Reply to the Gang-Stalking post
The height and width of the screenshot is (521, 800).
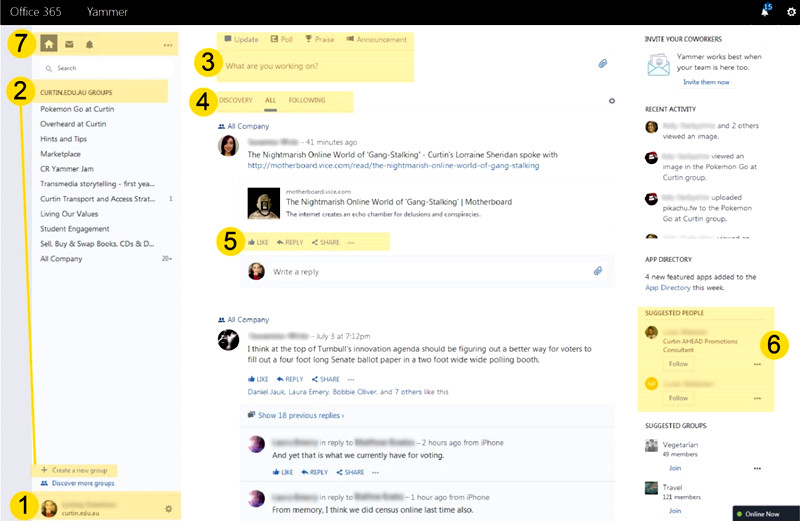click(290, 242)
